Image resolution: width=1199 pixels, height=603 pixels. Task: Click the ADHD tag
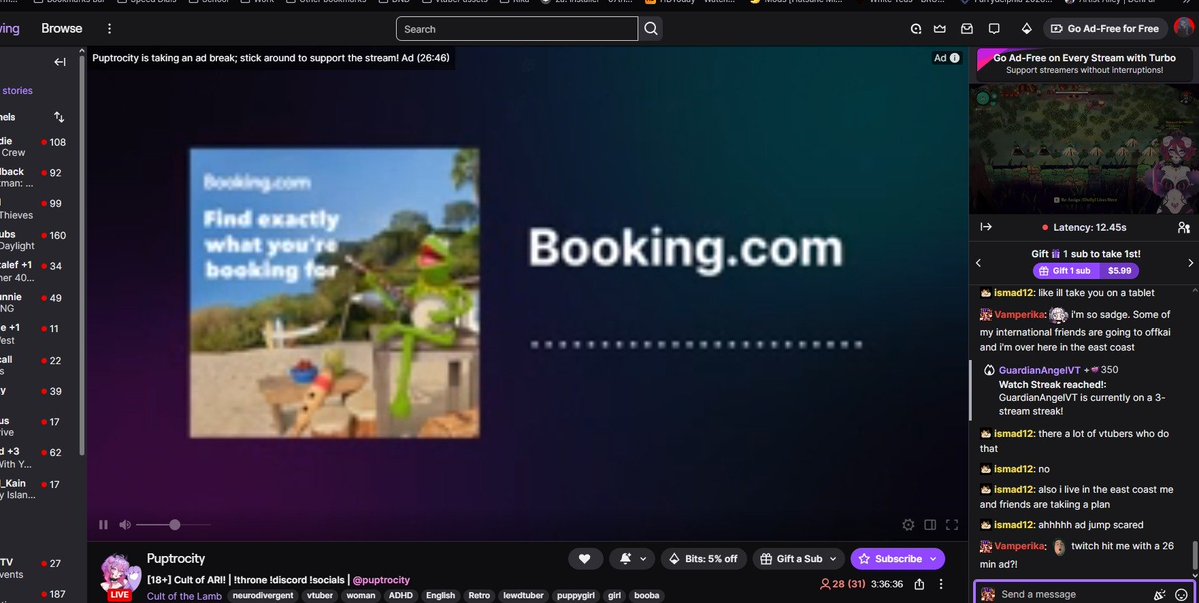pos(401,595)
